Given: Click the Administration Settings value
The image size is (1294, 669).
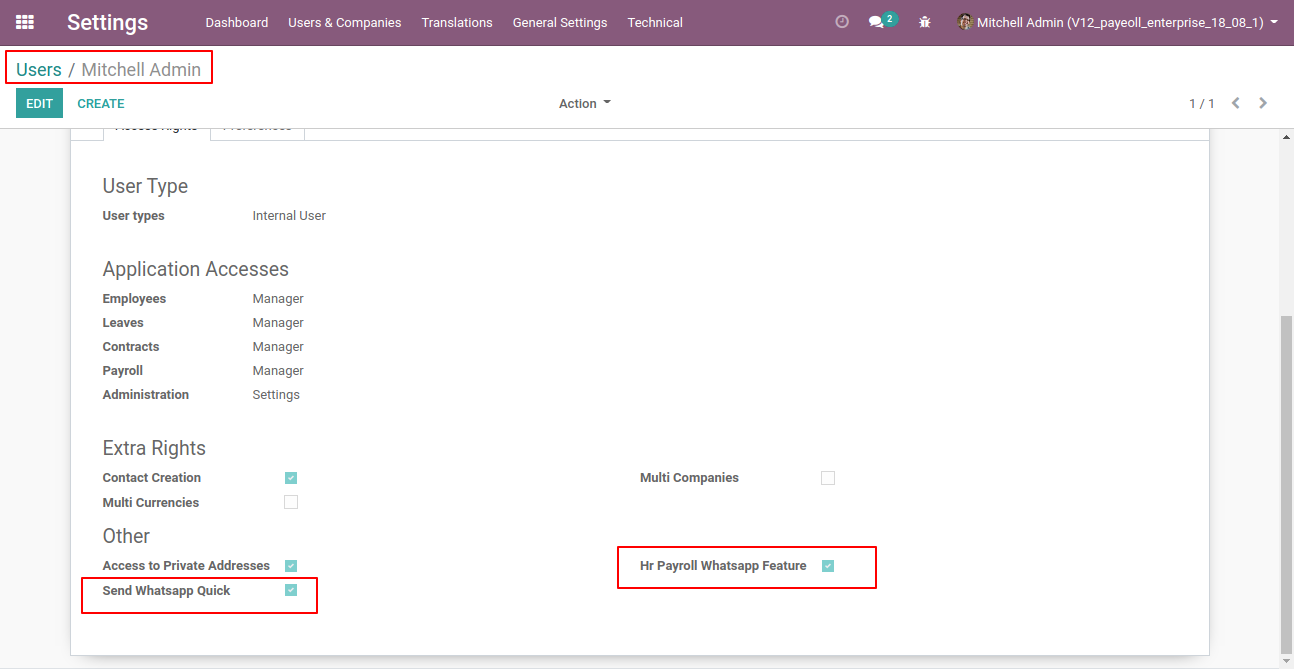Looking at the screenshot, I should click(276, 395).
